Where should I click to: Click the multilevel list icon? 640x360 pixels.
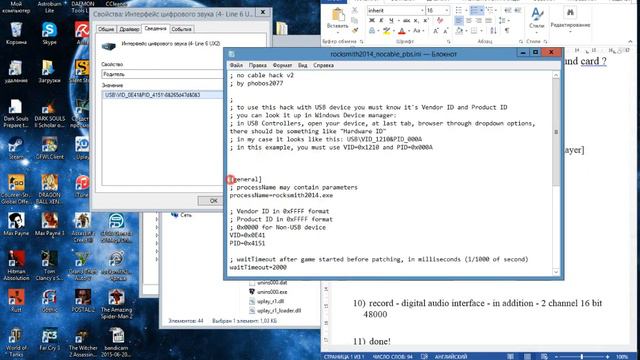click(x=490, y=10)
